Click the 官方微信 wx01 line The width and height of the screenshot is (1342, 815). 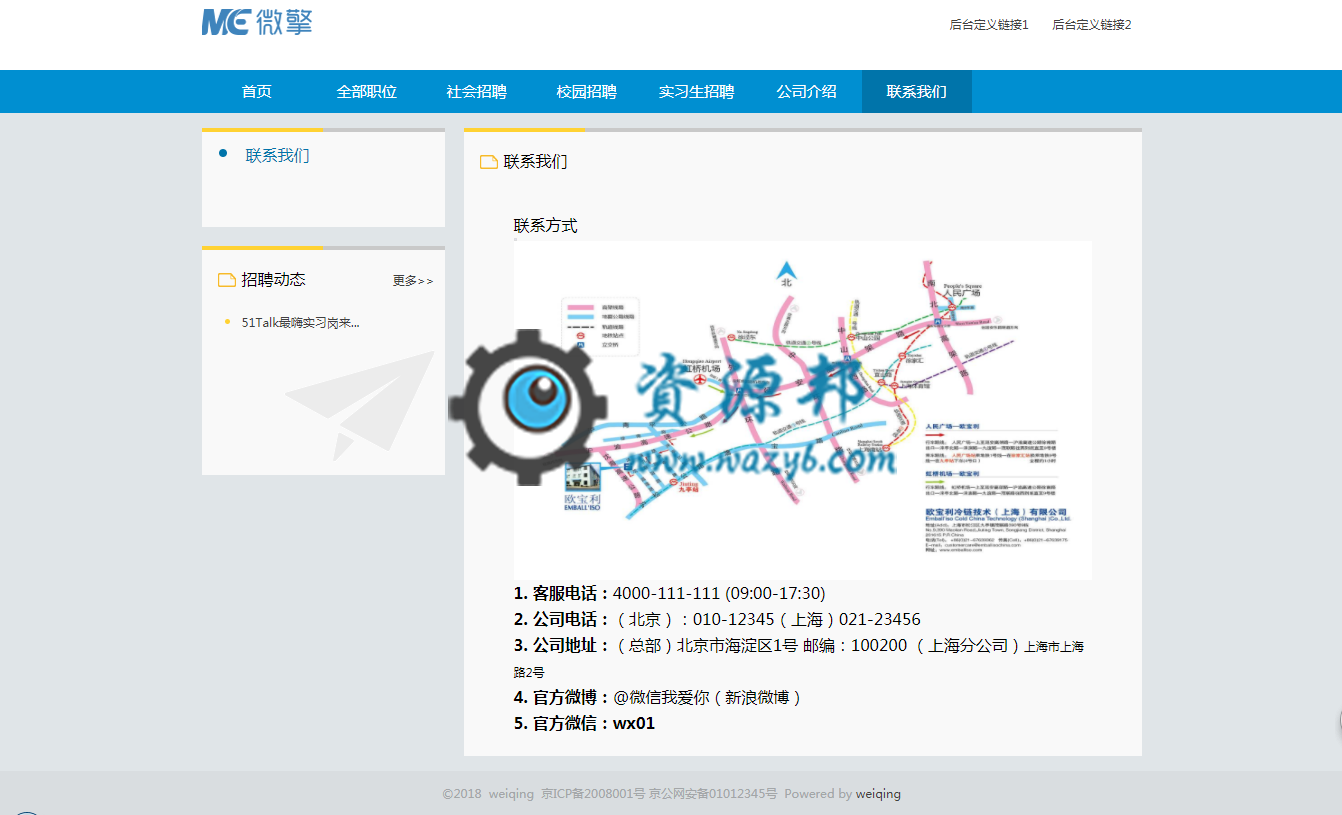tap(585, 723)
